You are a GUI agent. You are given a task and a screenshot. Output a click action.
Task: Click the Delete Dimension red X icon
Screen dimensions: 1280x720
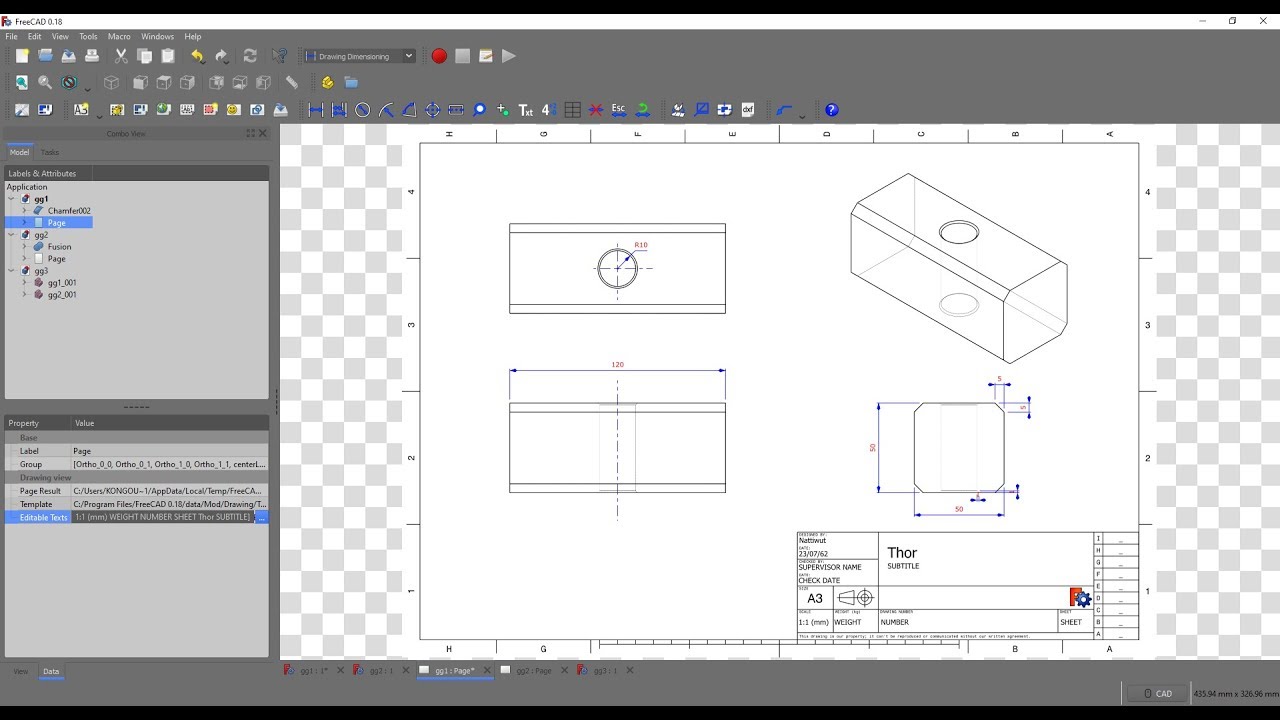pos(596,110)
